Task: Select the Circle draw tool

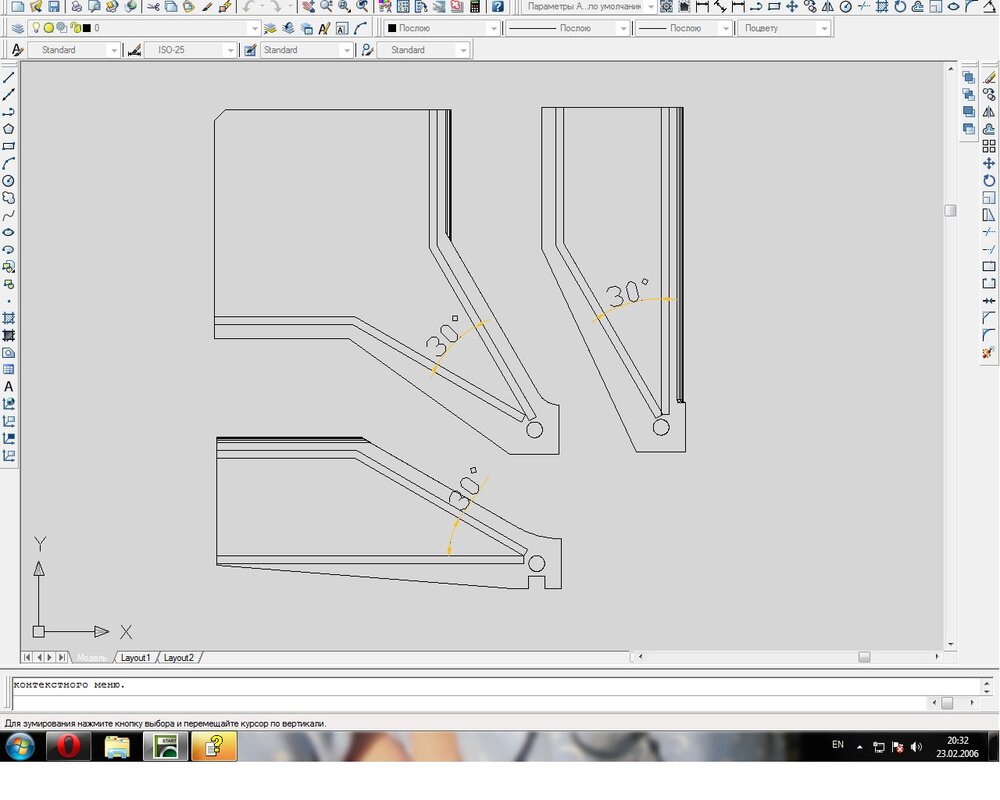Action: click(x=9, y=181)
